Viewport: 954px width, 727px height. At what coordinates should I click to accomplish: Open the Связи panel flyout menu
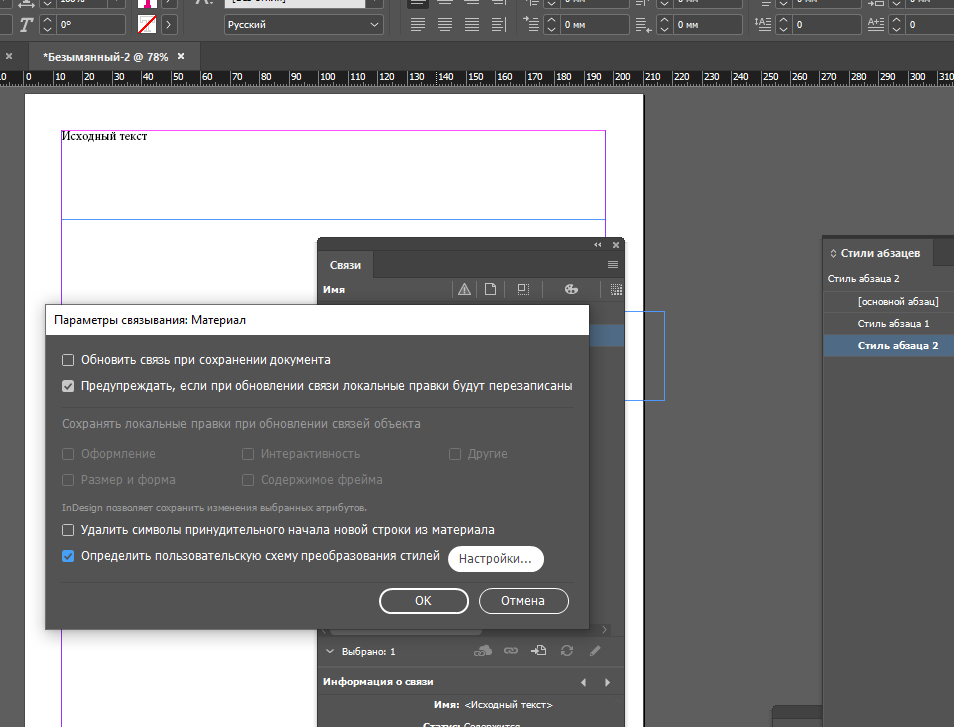coord(613,265)
